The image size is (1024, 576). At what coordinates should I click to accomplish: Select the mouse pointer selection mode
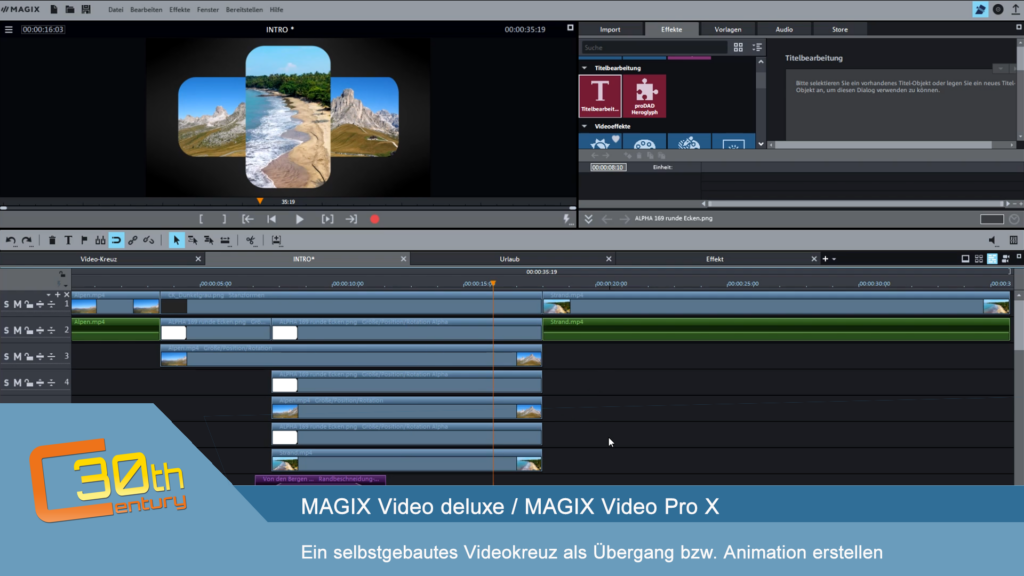coord(176,240)
